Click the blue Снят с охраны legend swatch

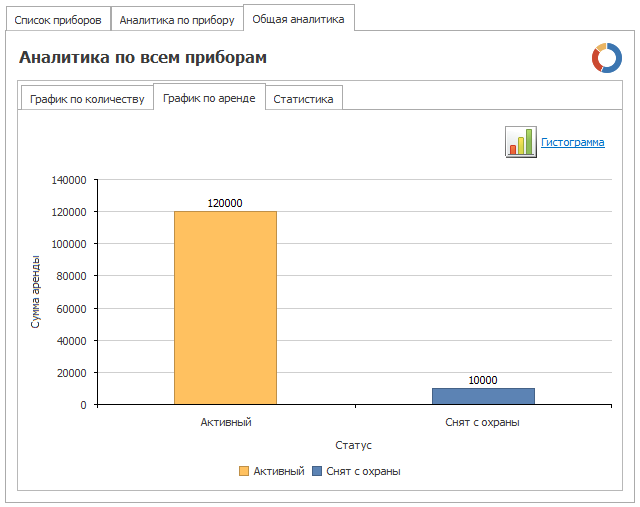[x=317, y=471]
